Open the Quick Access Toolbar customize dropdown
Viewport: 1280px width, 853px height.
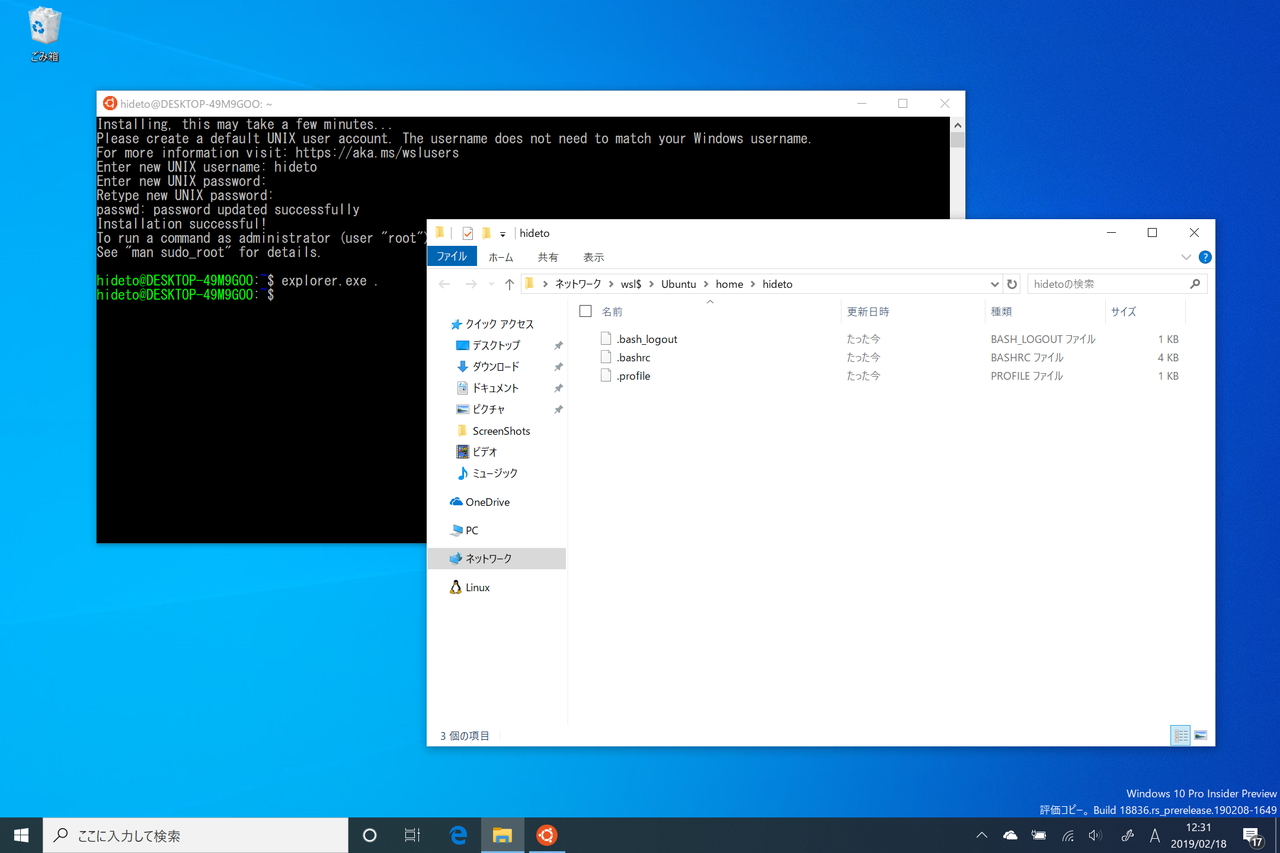pyautogui.click(x=501, y=233)
